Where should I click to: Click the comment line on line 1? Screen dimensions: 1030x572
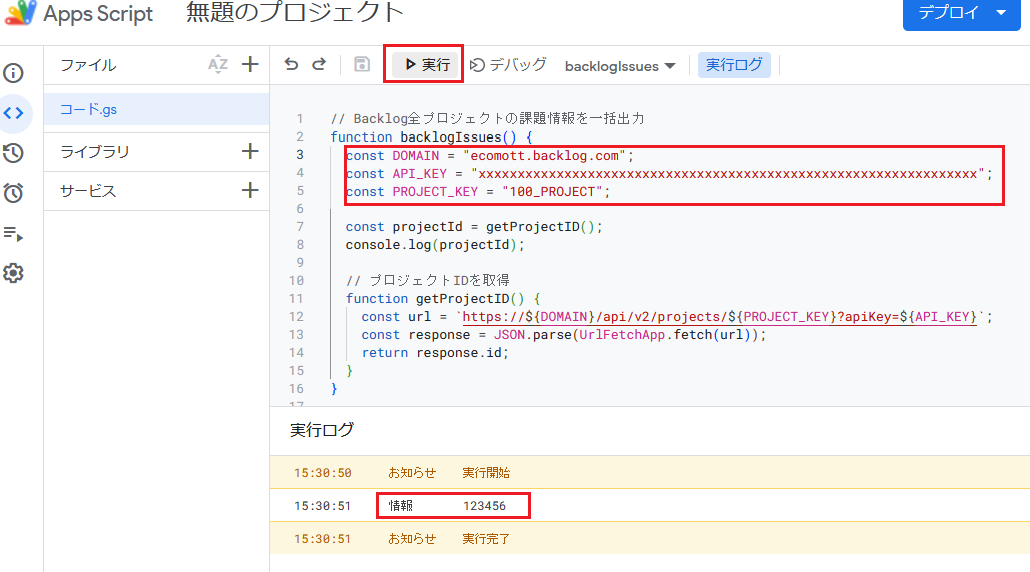(487, 118)
